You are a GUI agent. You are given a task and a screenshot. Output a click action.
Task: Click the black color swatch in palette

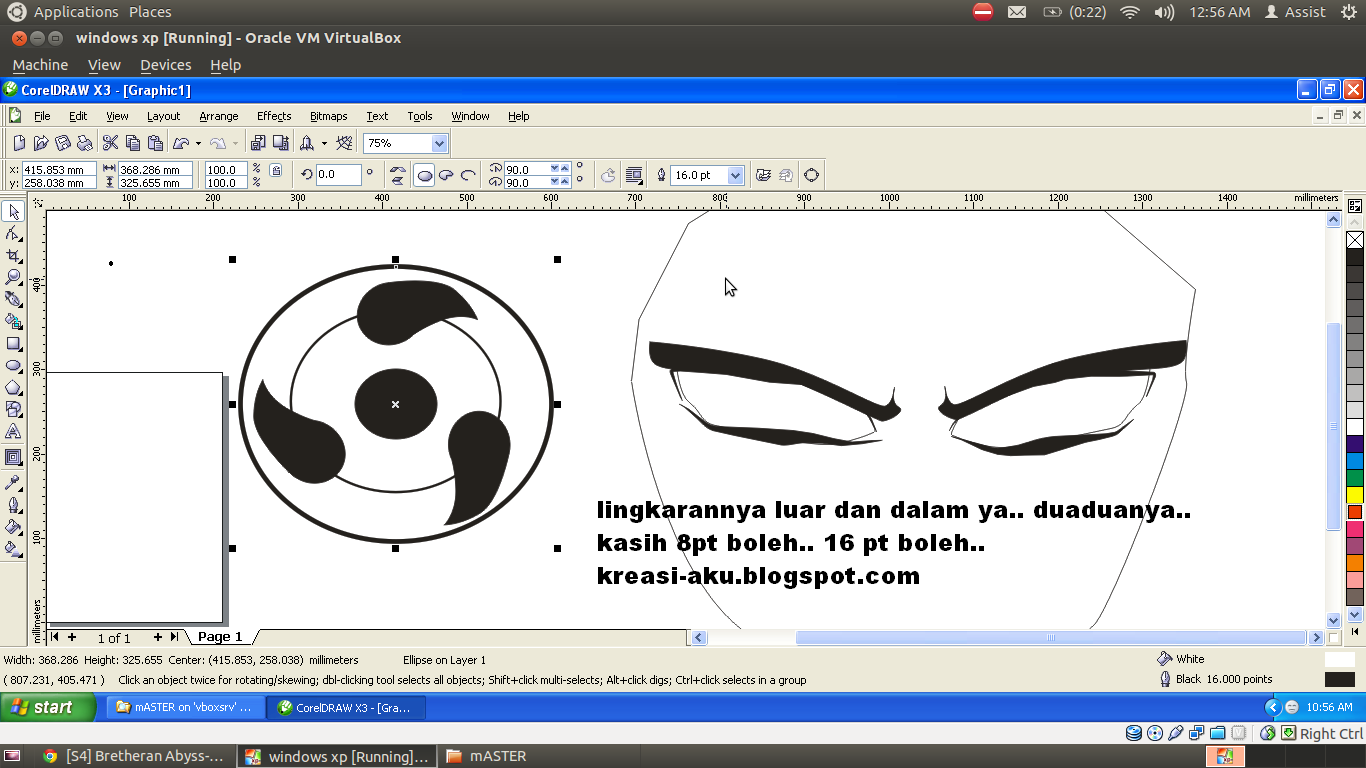point(1355,258)
